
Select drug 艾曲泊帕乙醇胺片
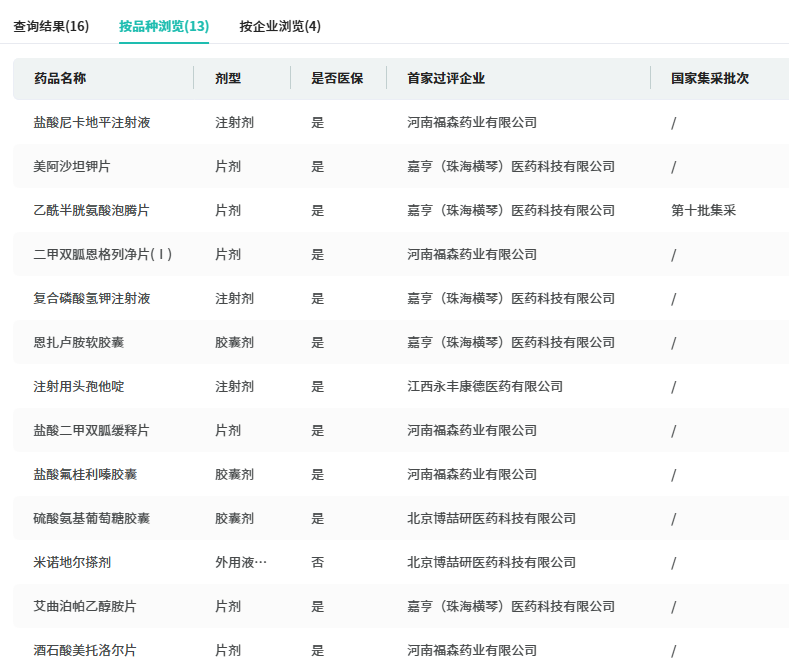(x=85, y=607)
